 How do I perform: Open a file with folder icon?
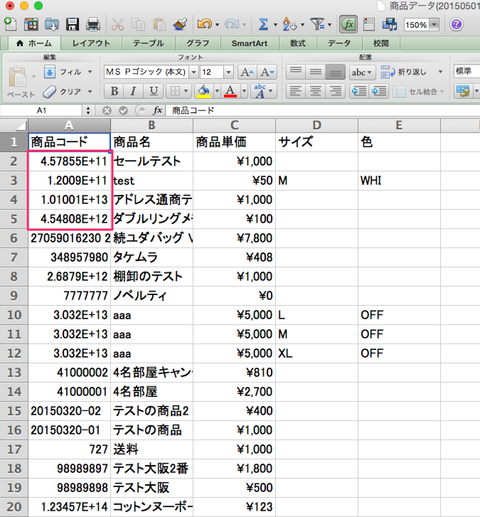[52, 24]
